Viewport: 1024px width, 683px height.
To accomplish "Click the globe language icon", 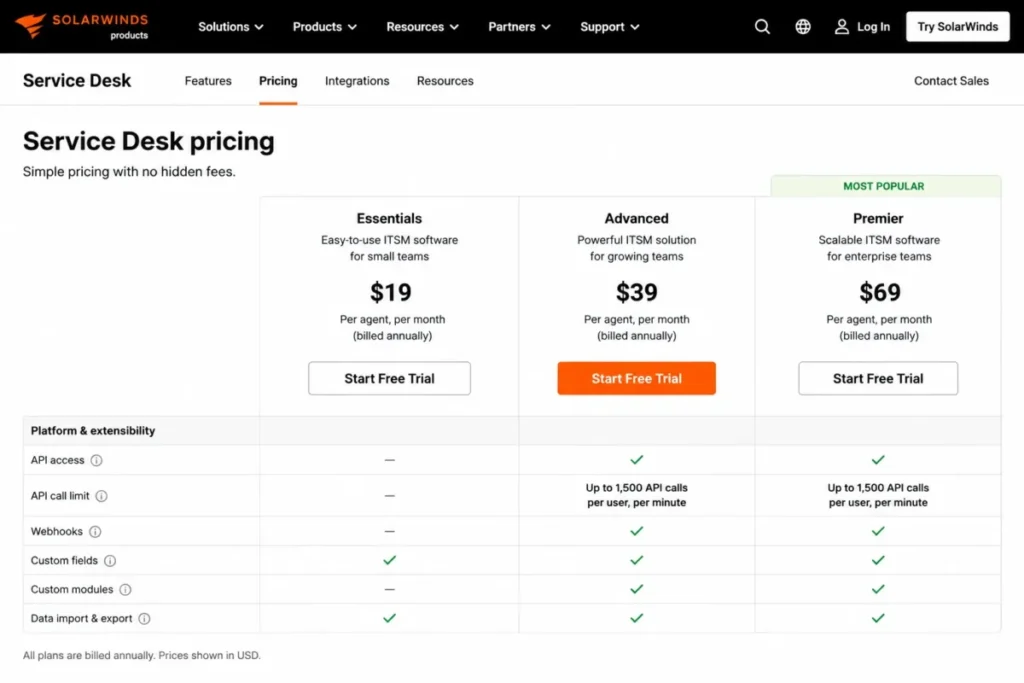I will pos(803,27).
